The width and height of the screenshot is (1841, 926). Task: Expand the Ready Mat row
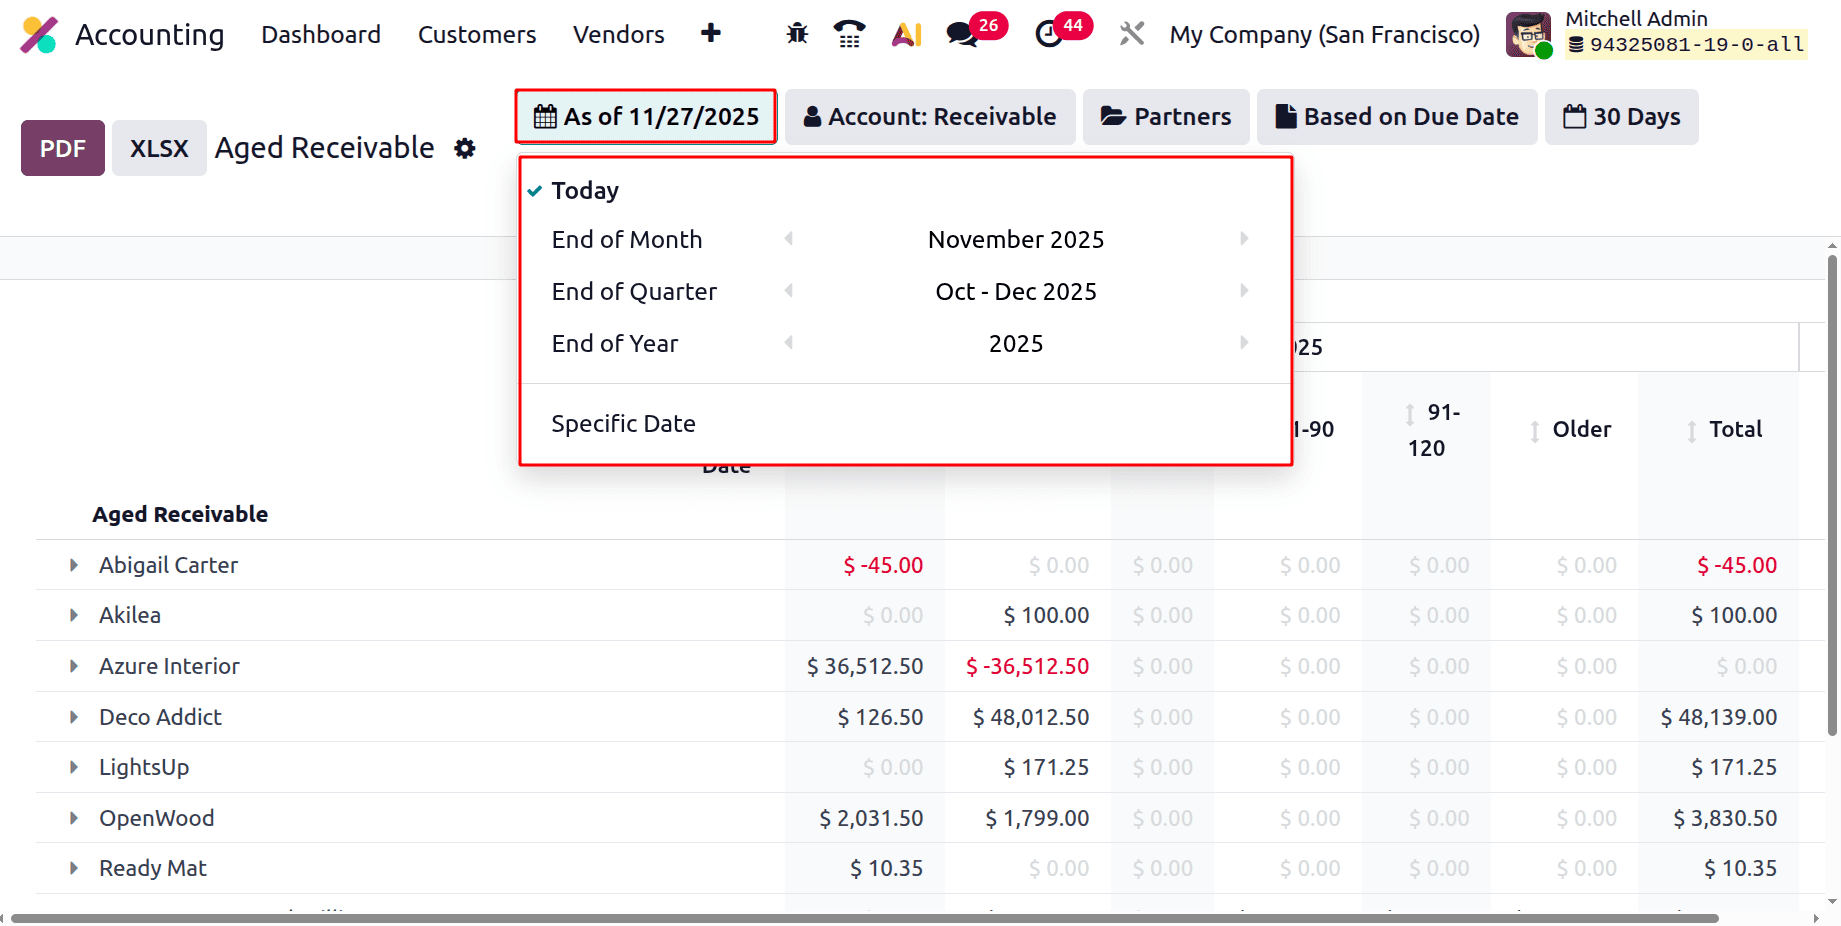pos(74,868)
